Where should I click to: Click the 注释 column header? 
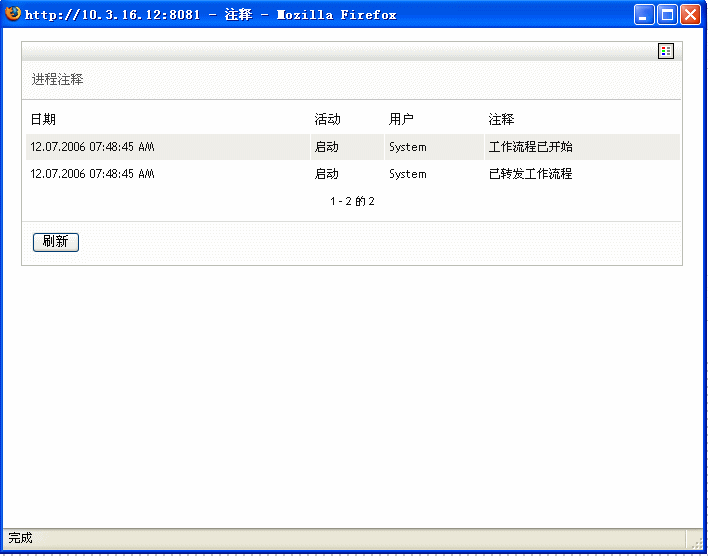point(501,119)
